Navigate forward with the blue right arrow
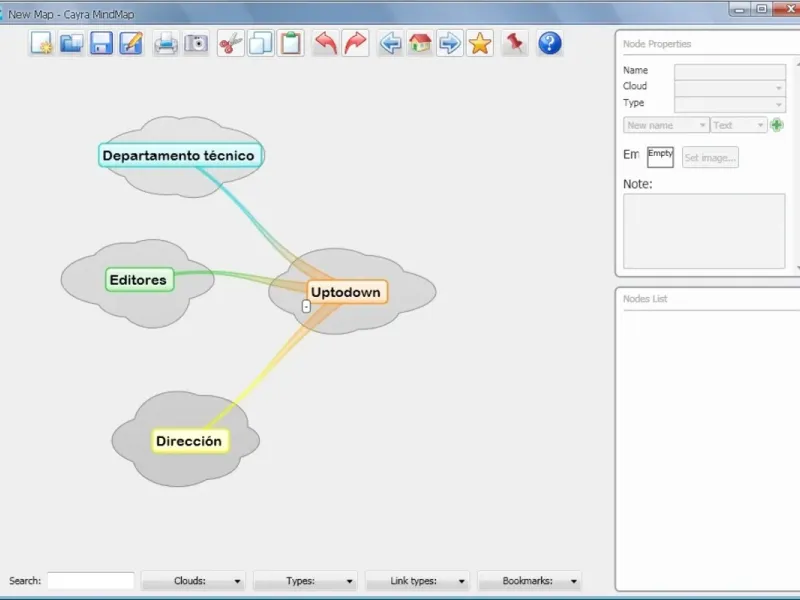The height and width of the screenshot is (600, 800). (449, 43)
